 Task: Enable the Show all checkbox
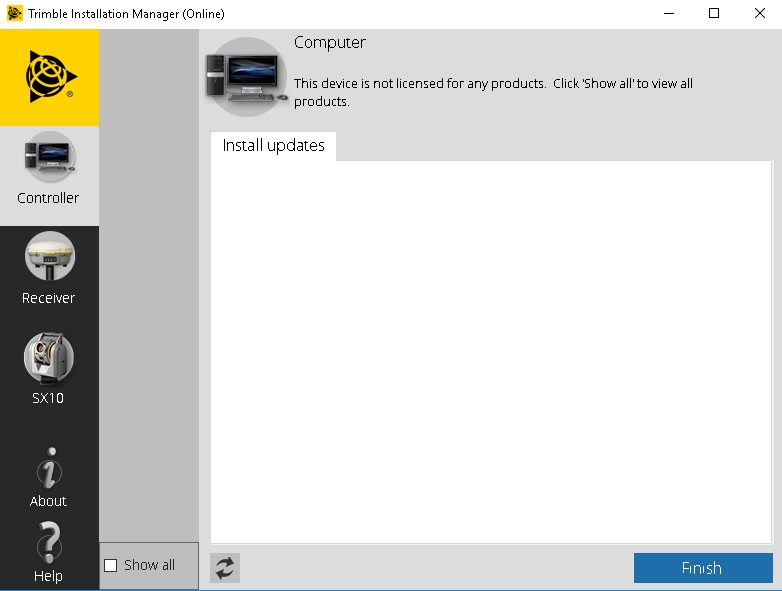pyautogui.click(x=111, y=566)
